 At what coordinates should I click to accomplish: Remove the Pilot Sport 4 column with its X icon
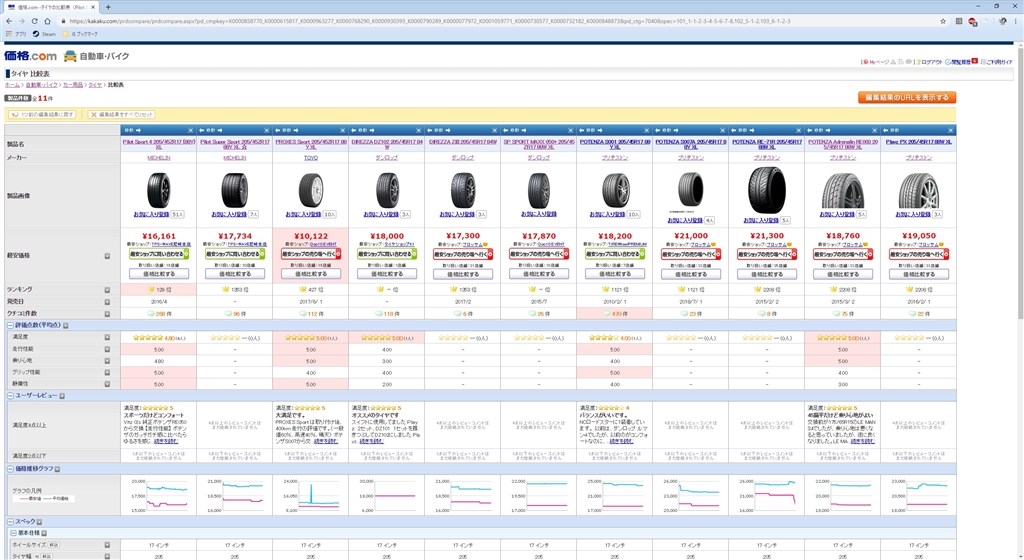click(x=190, y=130)
